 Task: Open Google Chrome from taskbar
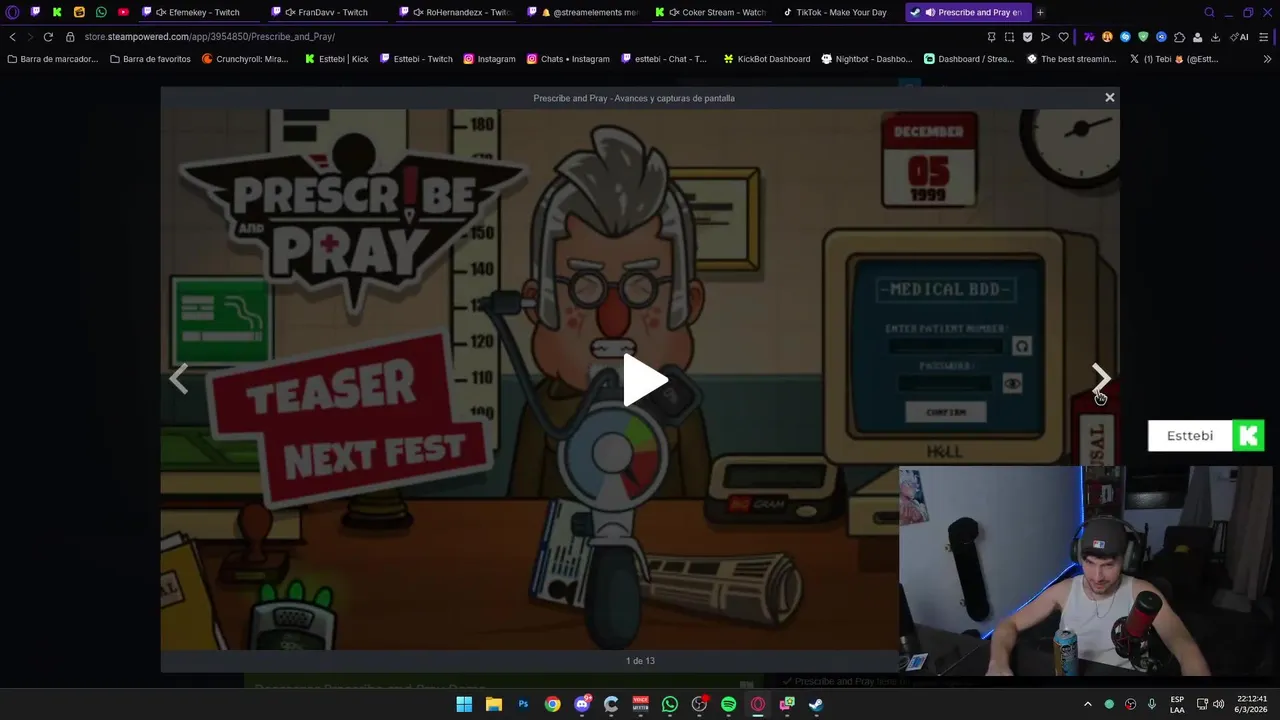[552, 704]
